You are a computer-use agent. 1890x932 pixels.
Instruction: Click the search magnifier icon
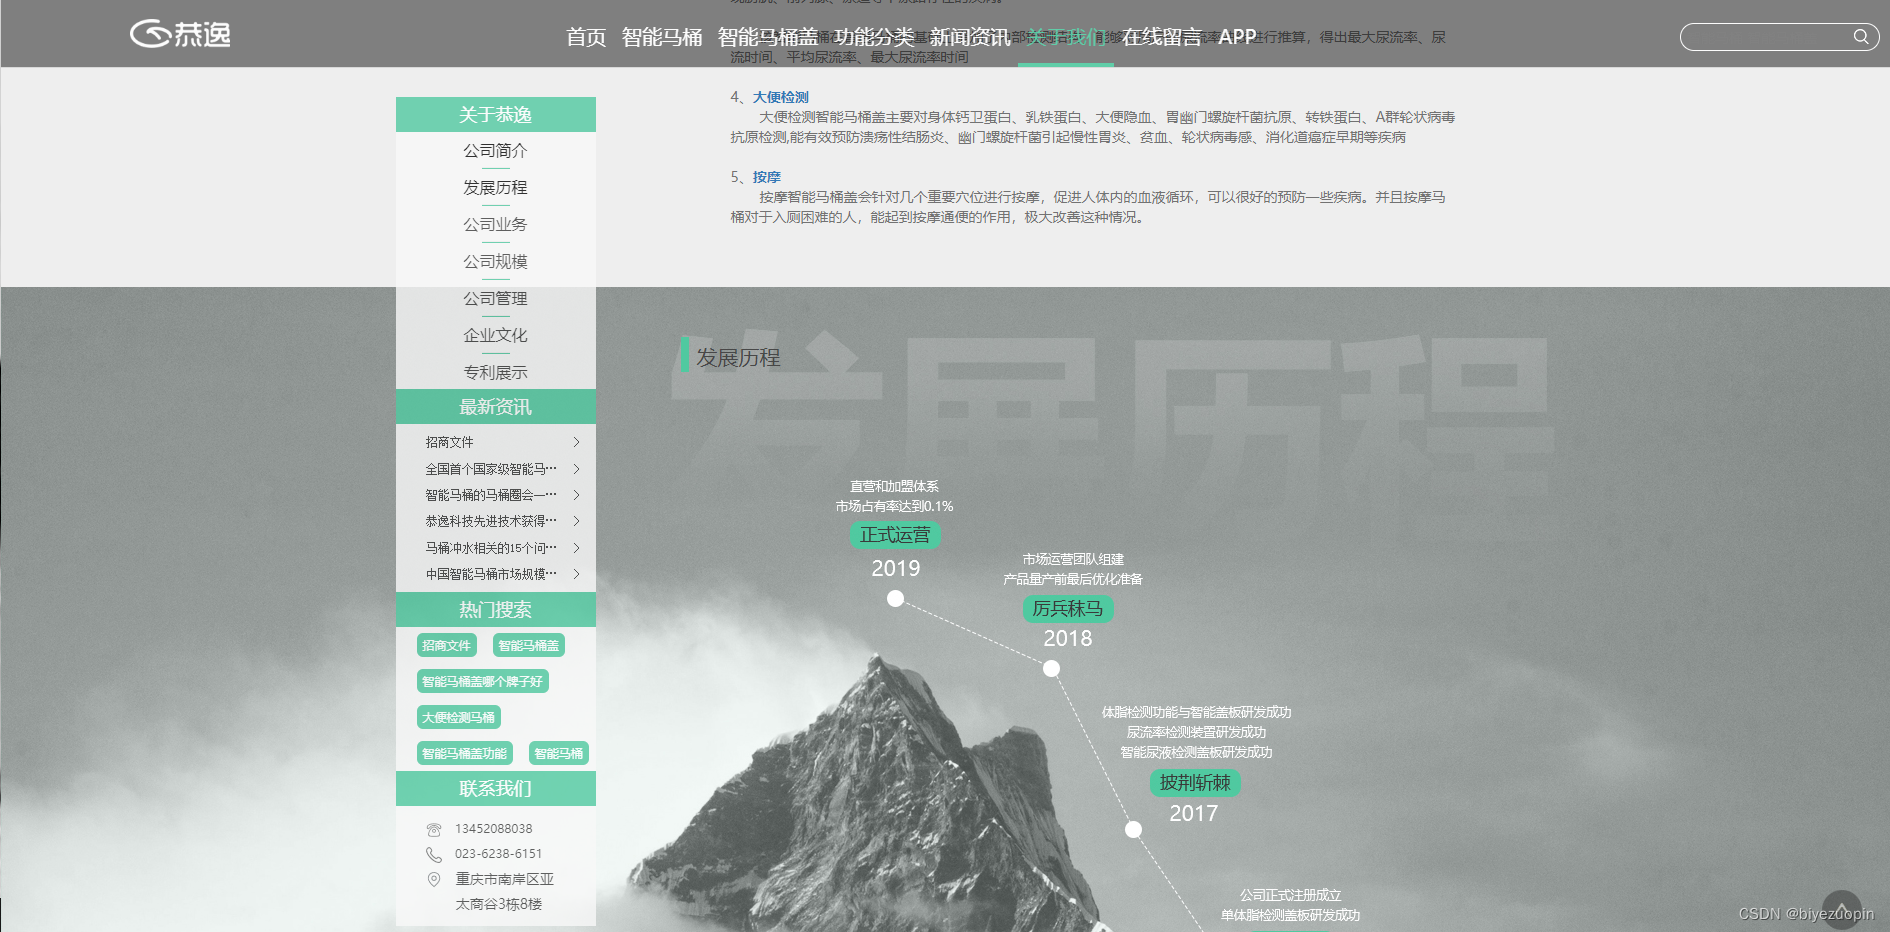click(x=1861, y=37)
